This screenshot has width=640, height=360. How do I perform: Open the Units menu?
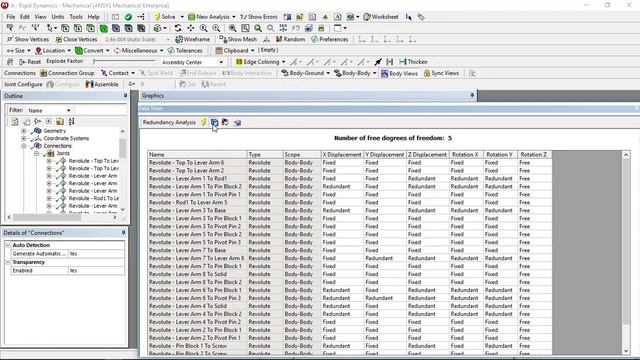[58, 17]
